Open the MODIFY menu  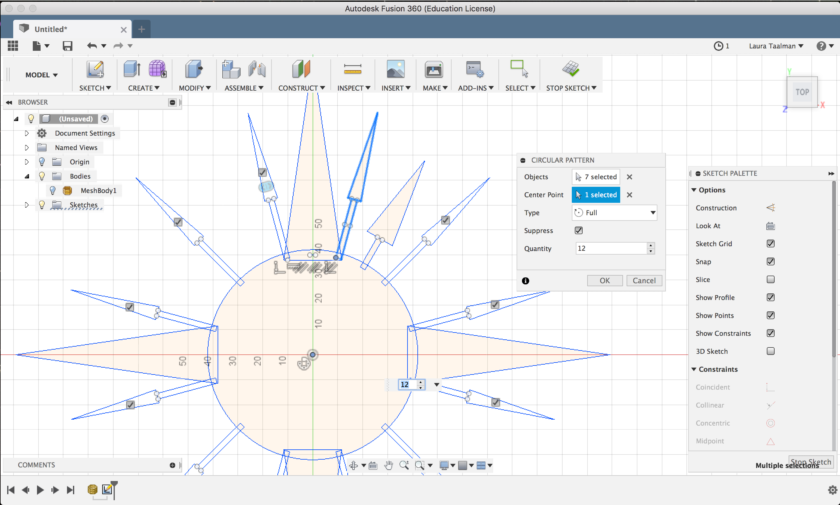[x=194, y=88]
